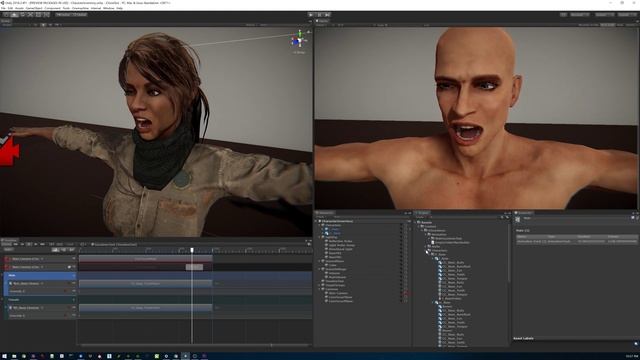Screen dimensions: 640x360
Task: Open the Timeline Add track dropdown
Action: (x=8, y=249)
